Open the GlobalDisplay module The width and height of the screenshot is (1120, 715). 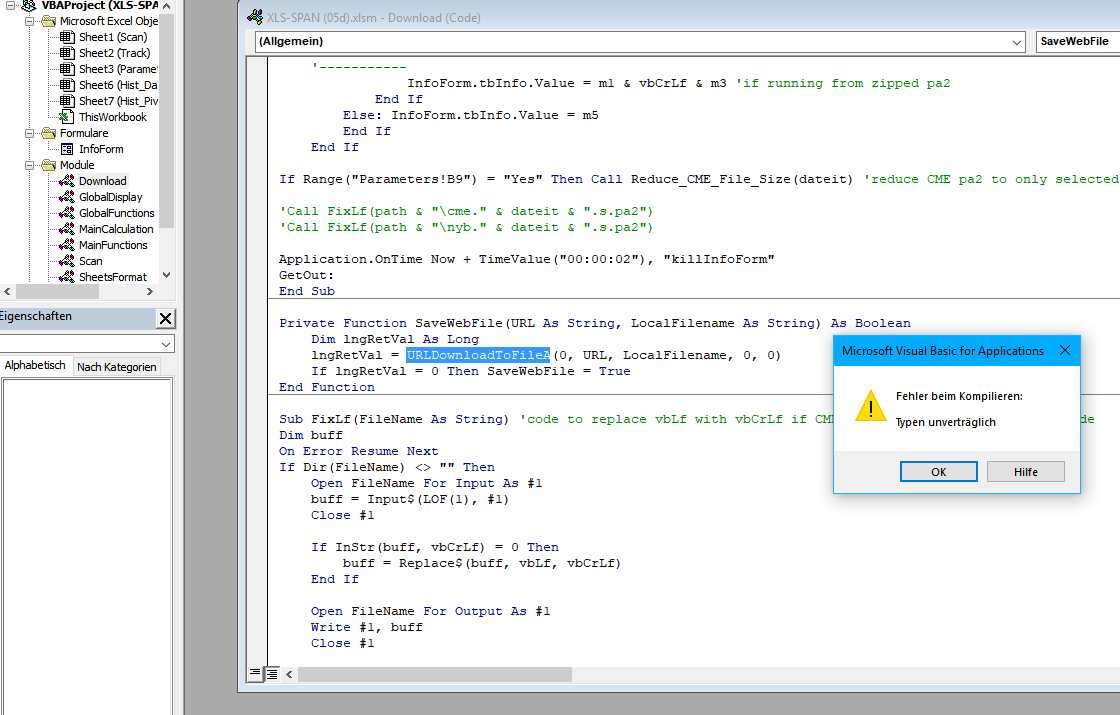click(111, 197)
